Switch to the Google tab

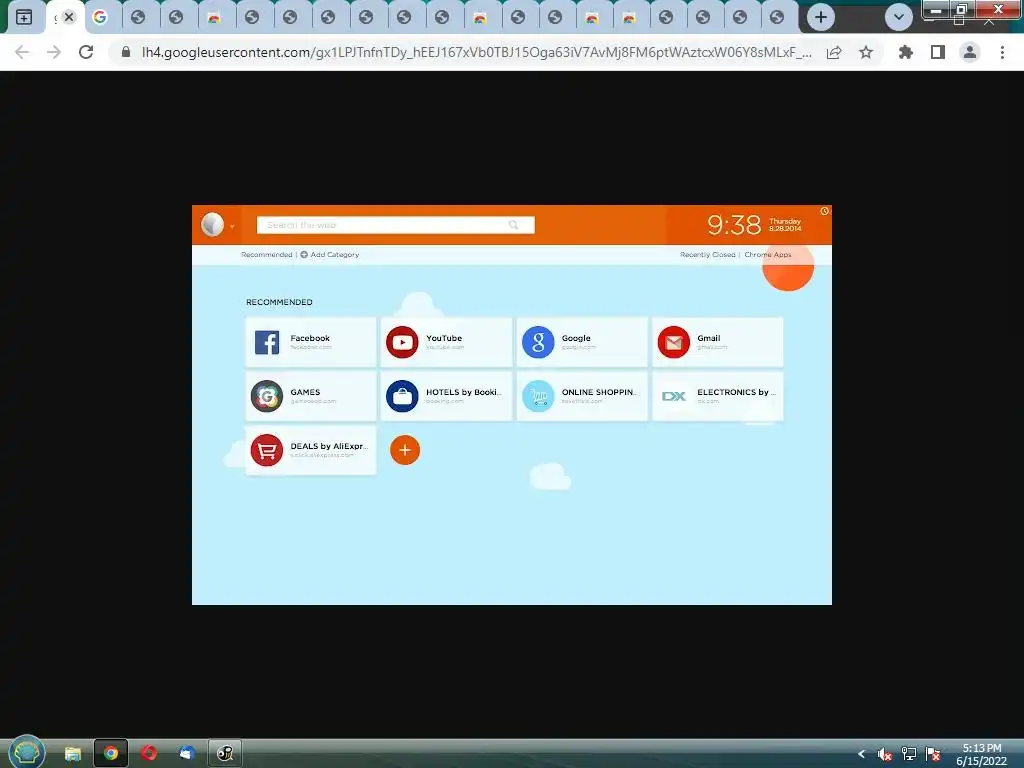pyautogui.click(x=100, y=17)
